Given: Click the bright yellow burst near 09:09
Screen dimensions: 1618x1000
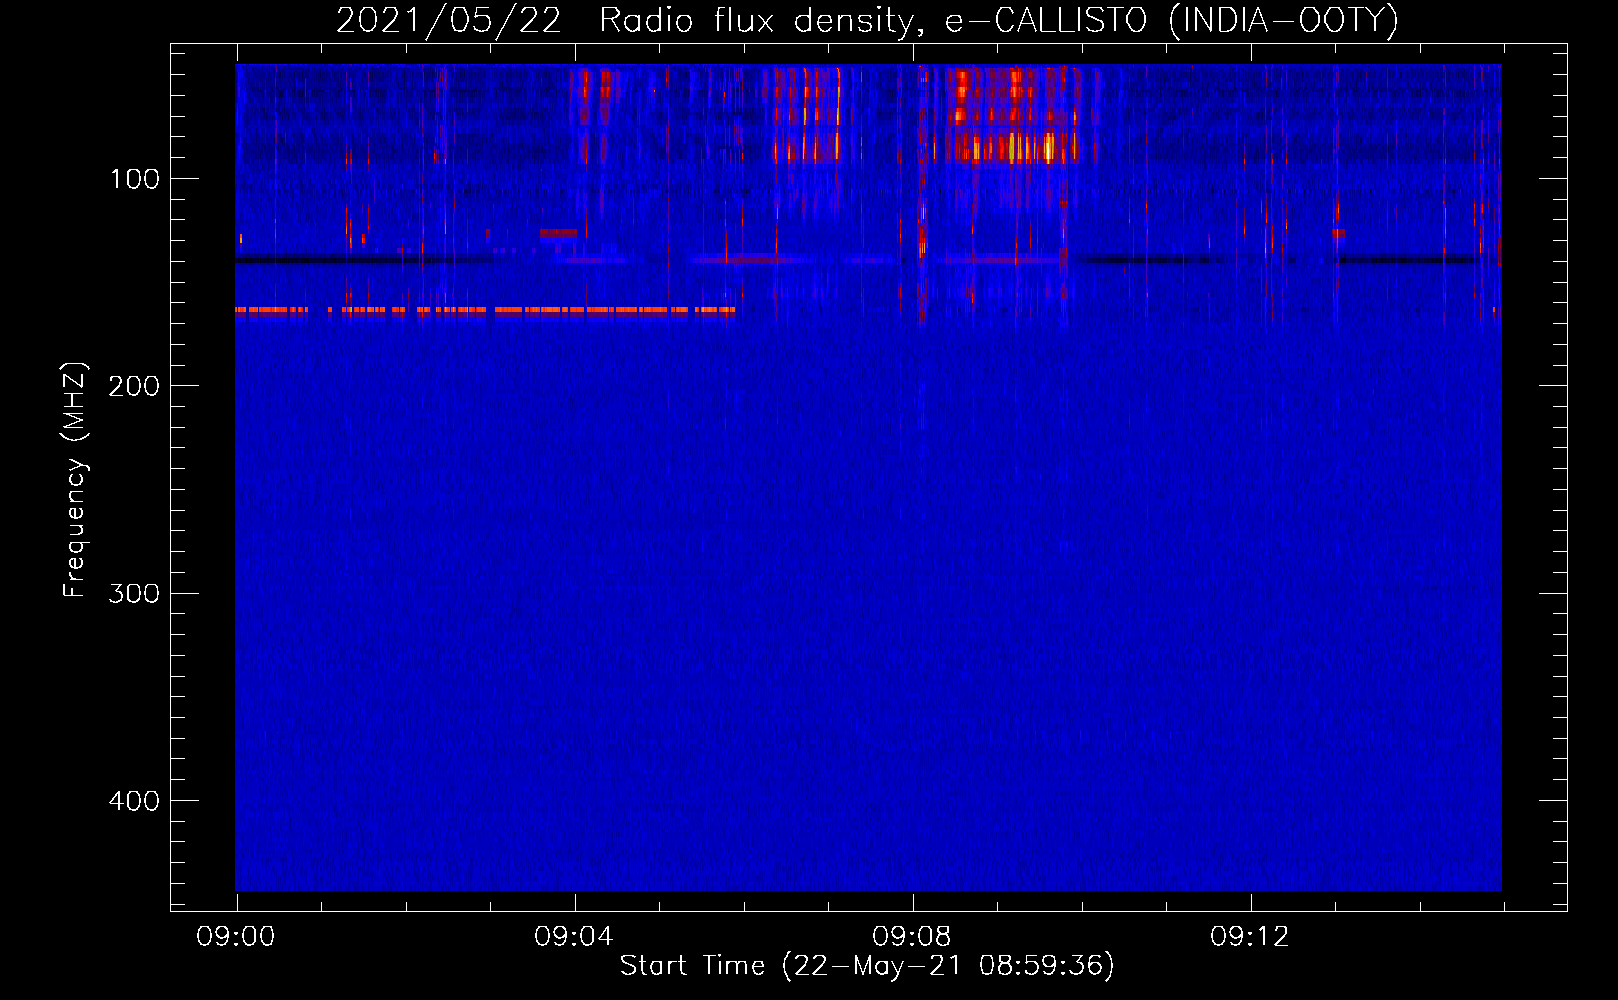Looking at the screenshot, I should point(1047,148).
